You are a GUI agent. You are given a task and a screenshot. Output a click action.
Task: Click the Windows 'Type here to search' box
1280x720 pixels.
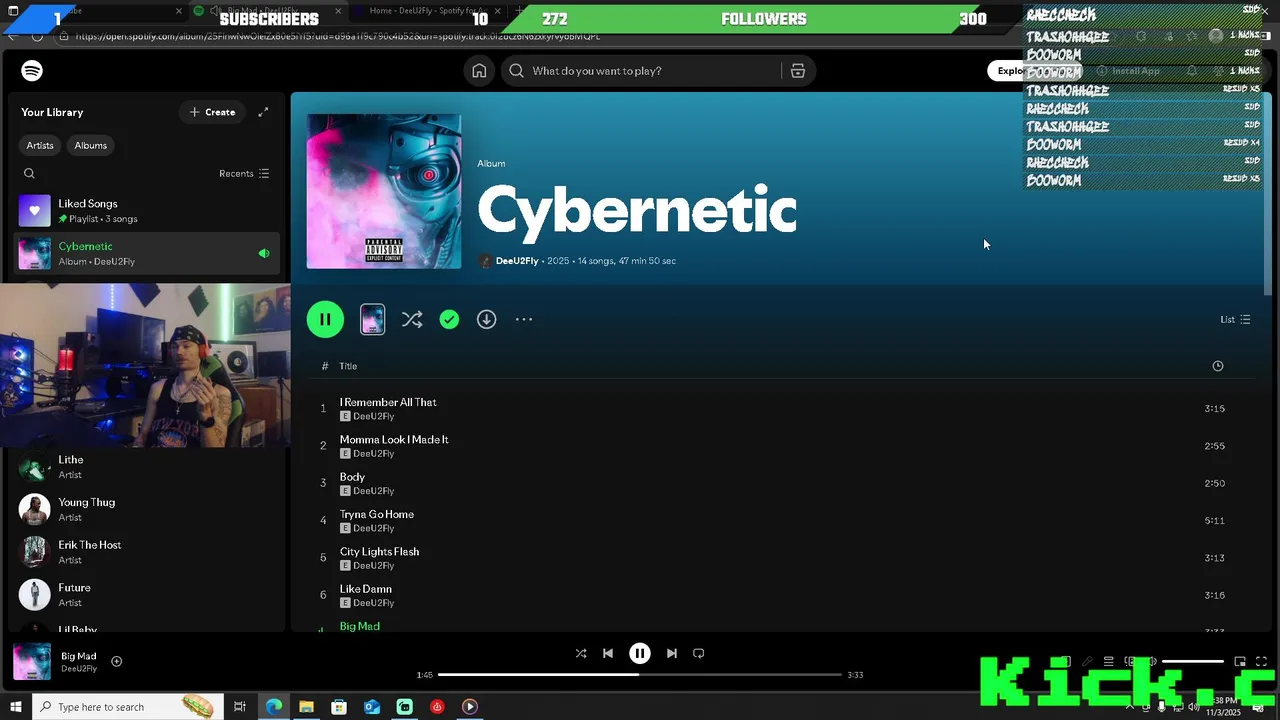129,707
